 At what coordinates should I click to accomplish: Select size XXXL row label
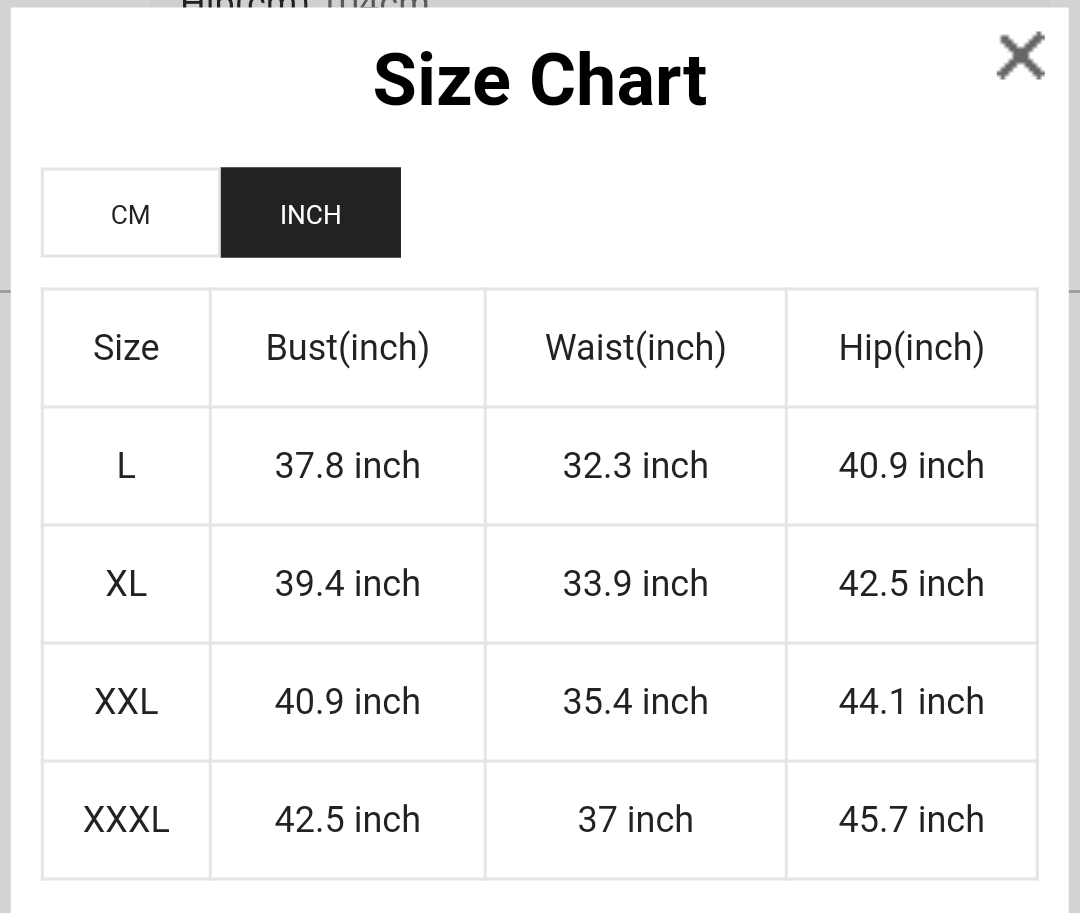[125, 819]
